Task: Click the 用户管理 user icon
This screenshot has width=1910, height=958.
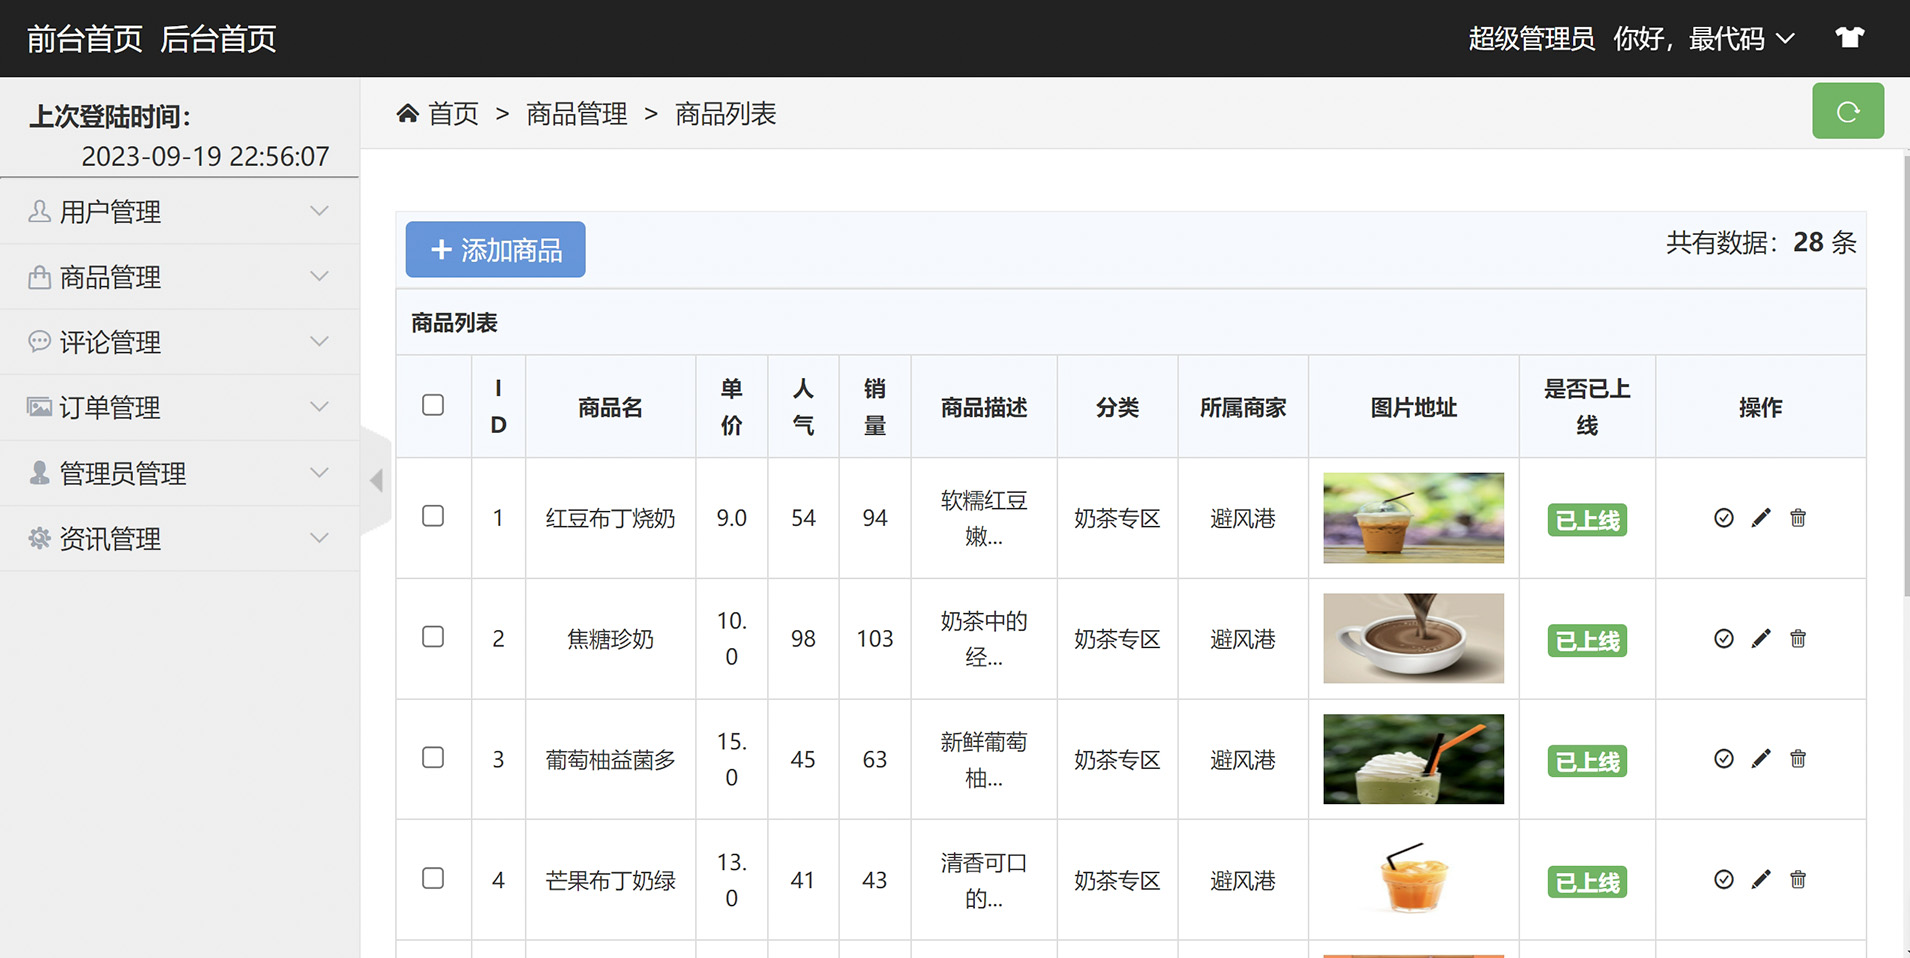Action: pos(39,211)
